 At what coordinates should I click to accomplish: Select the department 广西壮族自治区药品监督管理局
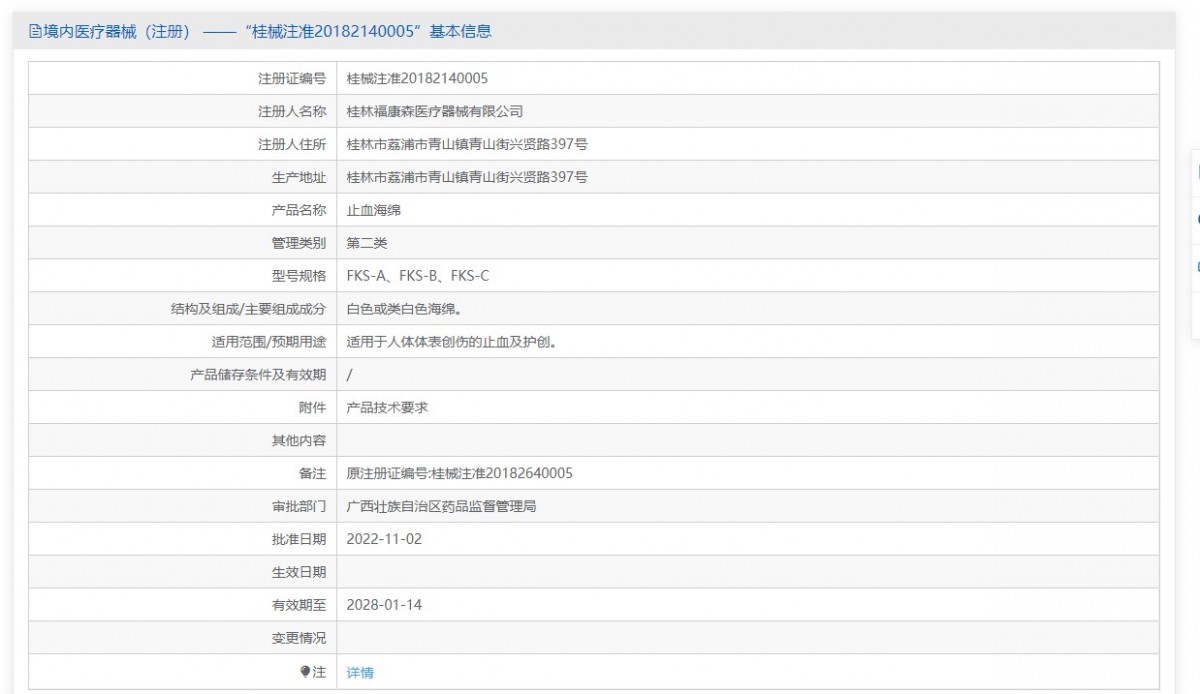point(441,507)
